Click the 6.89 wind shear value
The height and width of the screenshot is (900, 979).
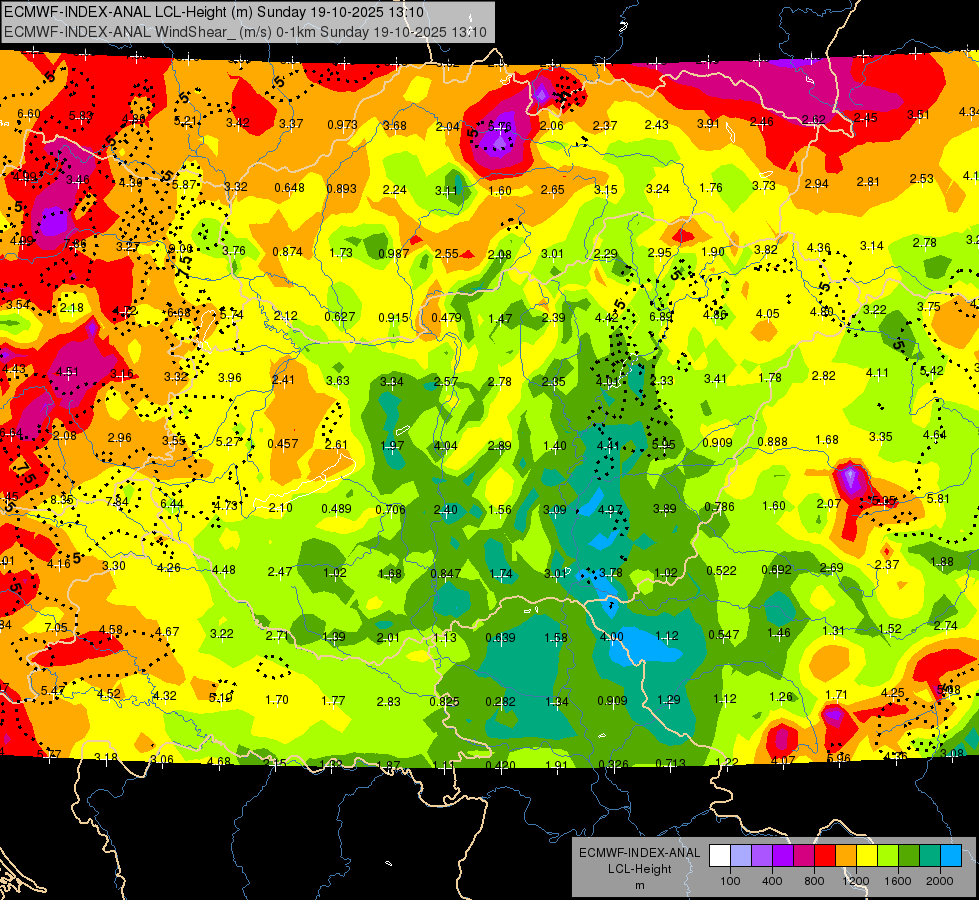point(661,317)
